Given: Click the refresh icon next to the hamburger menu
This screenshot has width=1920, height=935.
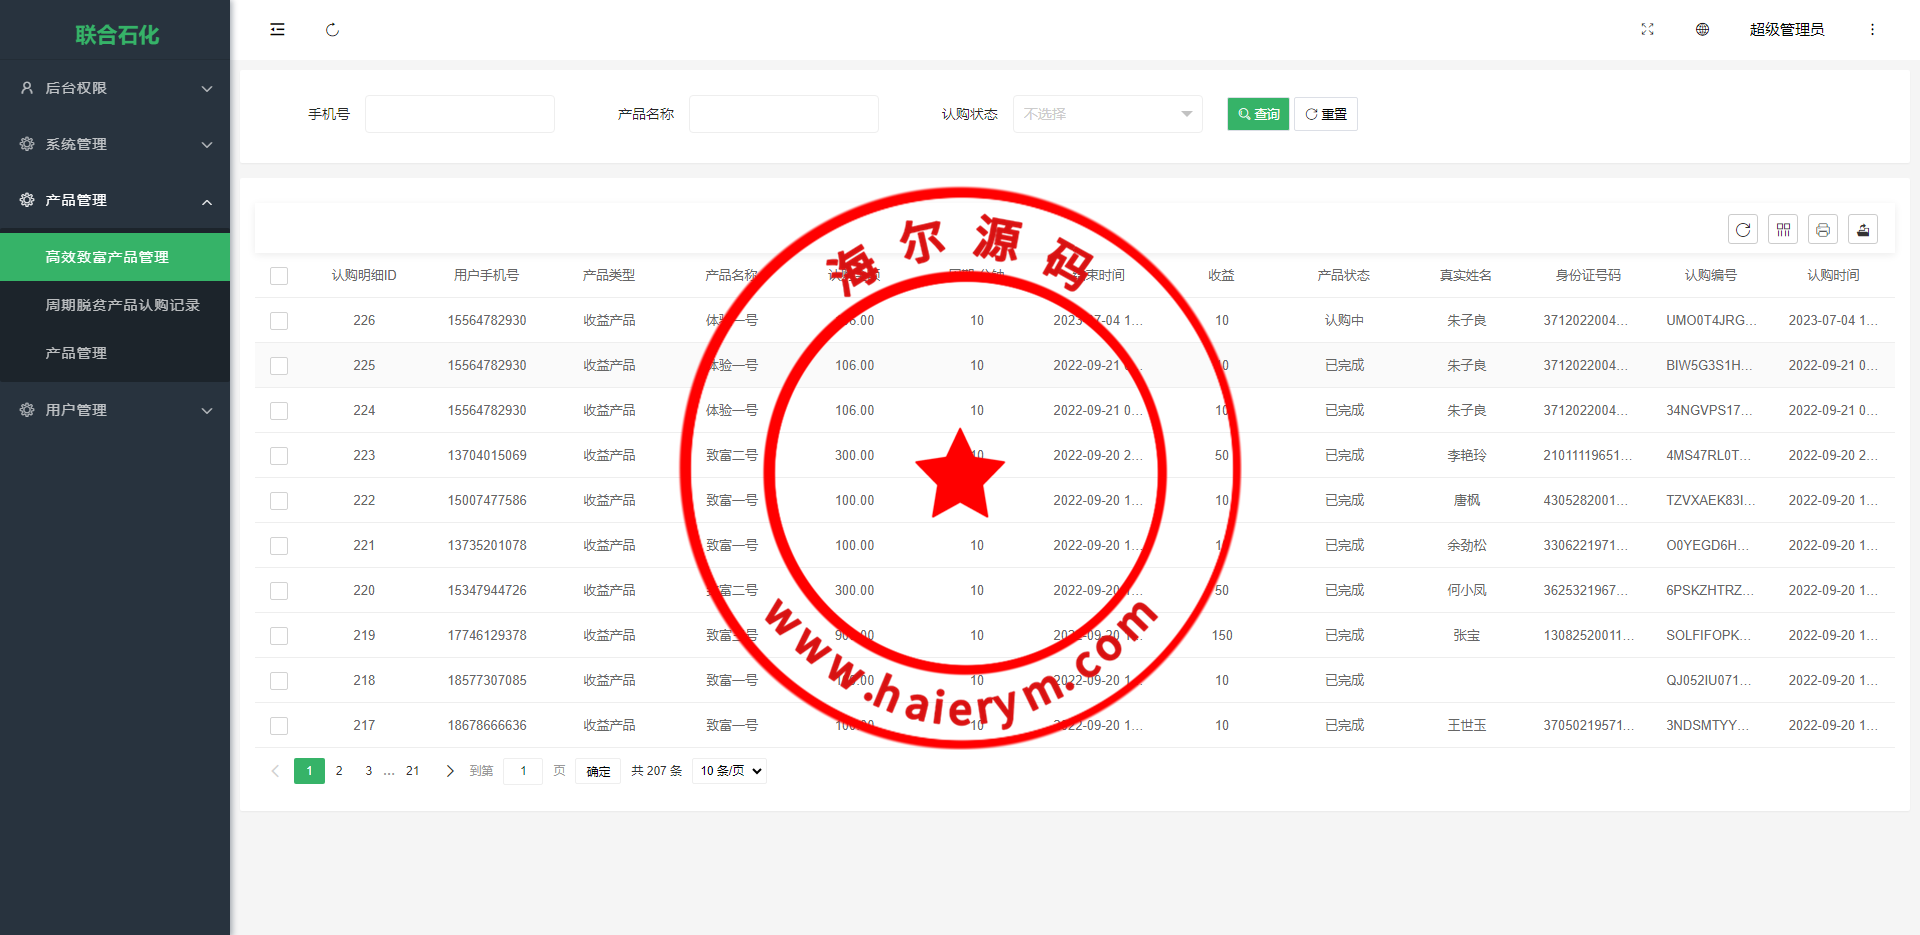Looking at the screenshot, I should tap(332, 30).
